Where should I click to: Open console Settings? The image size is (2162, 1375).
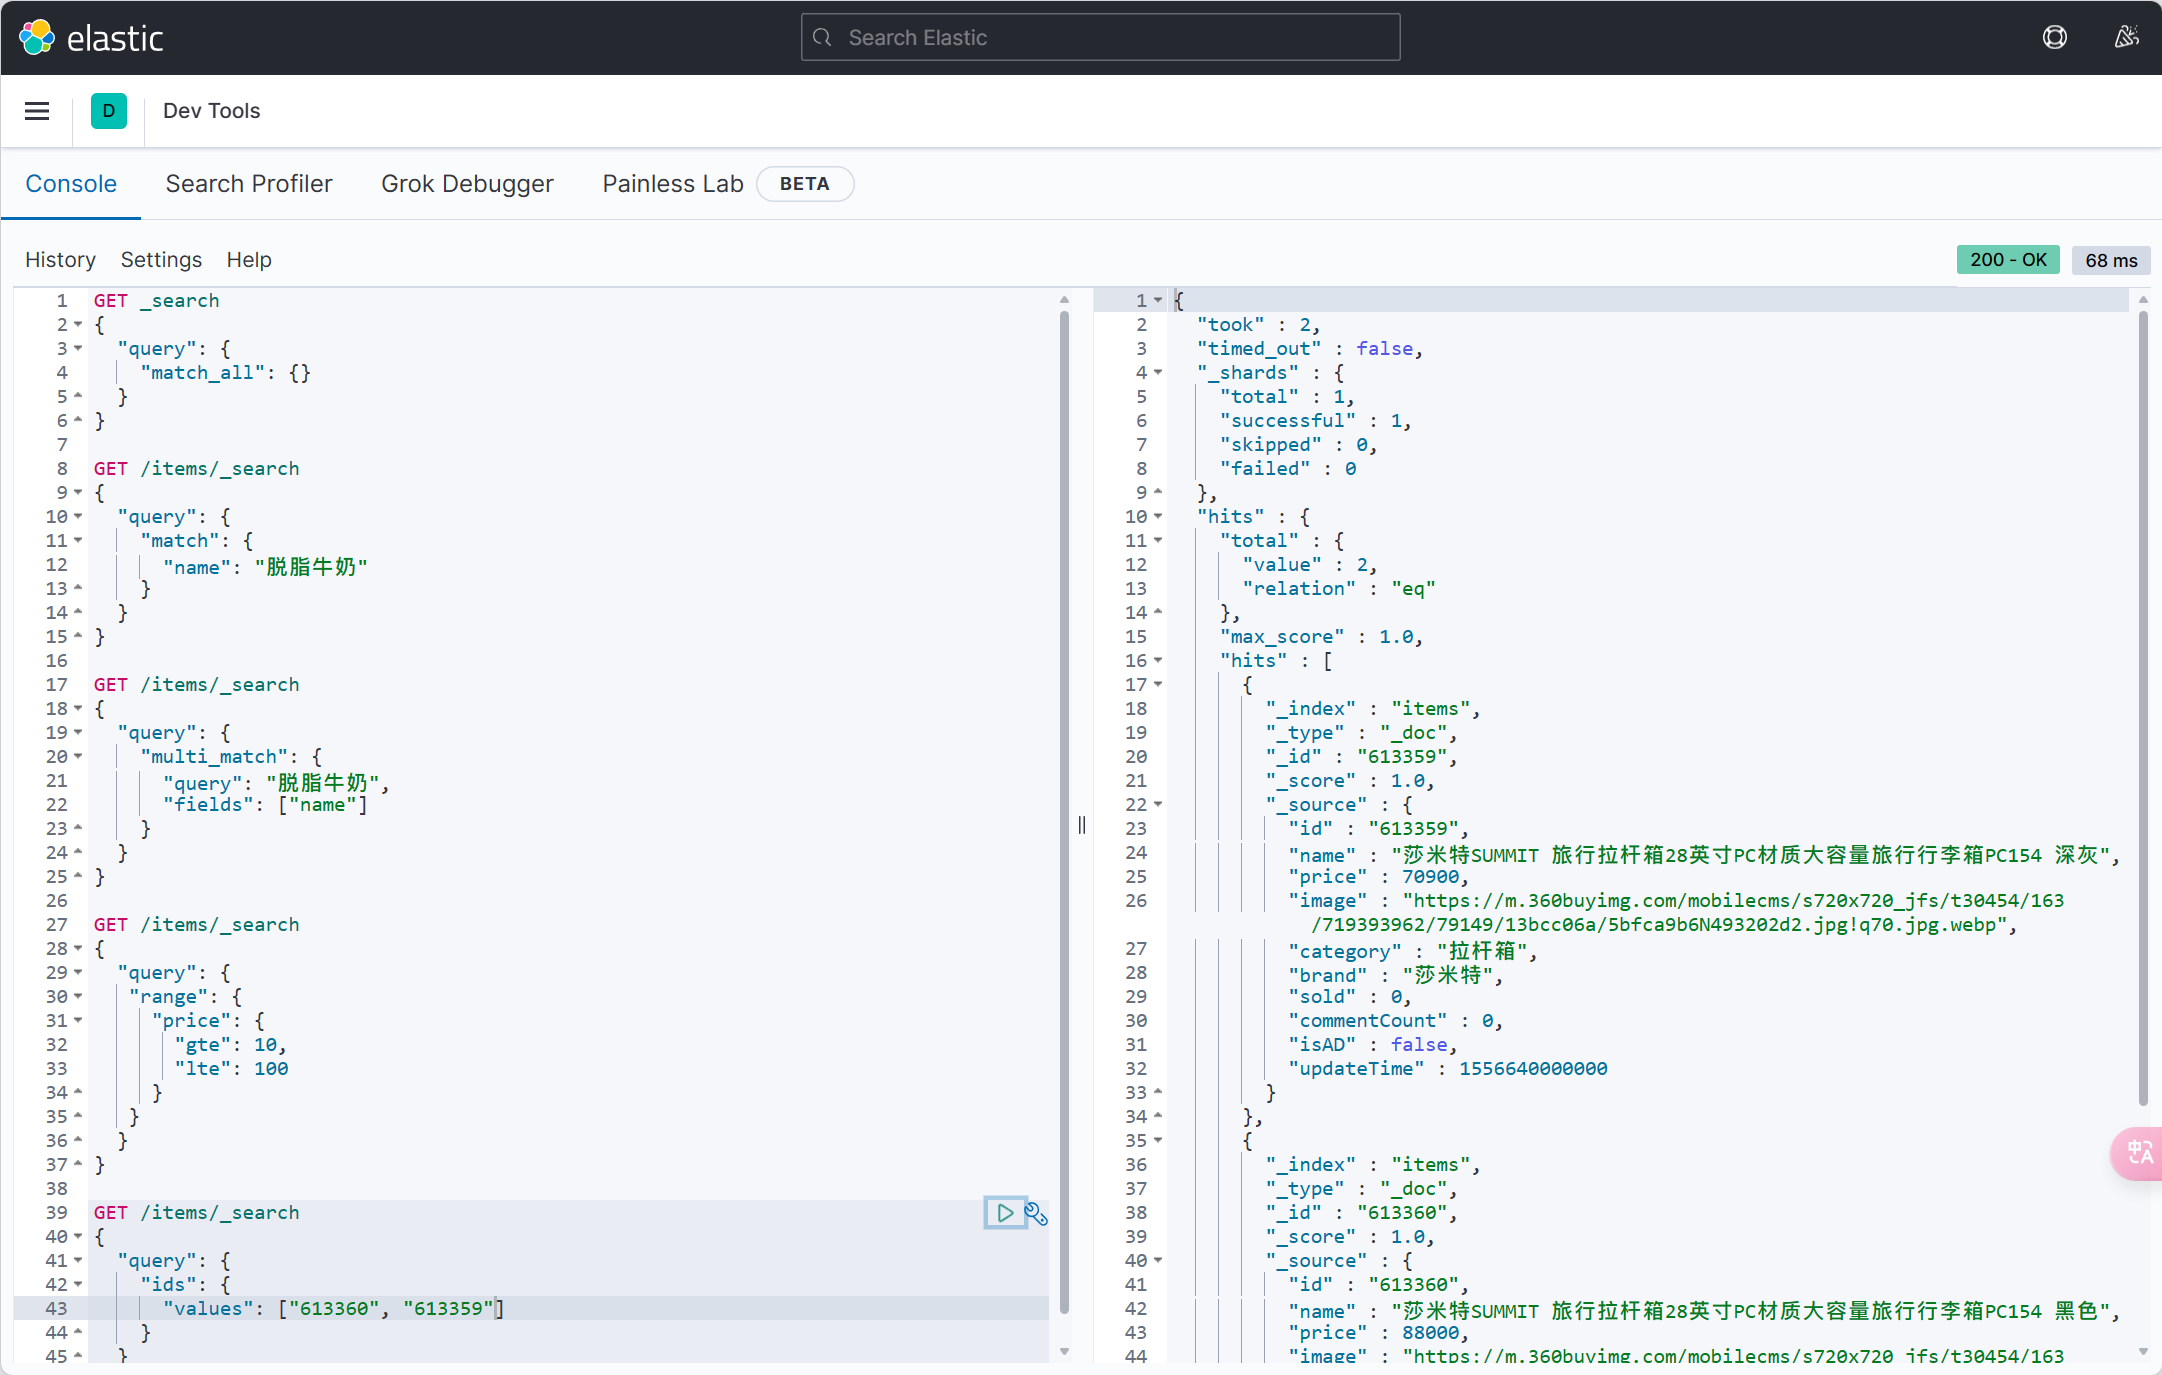161,260
